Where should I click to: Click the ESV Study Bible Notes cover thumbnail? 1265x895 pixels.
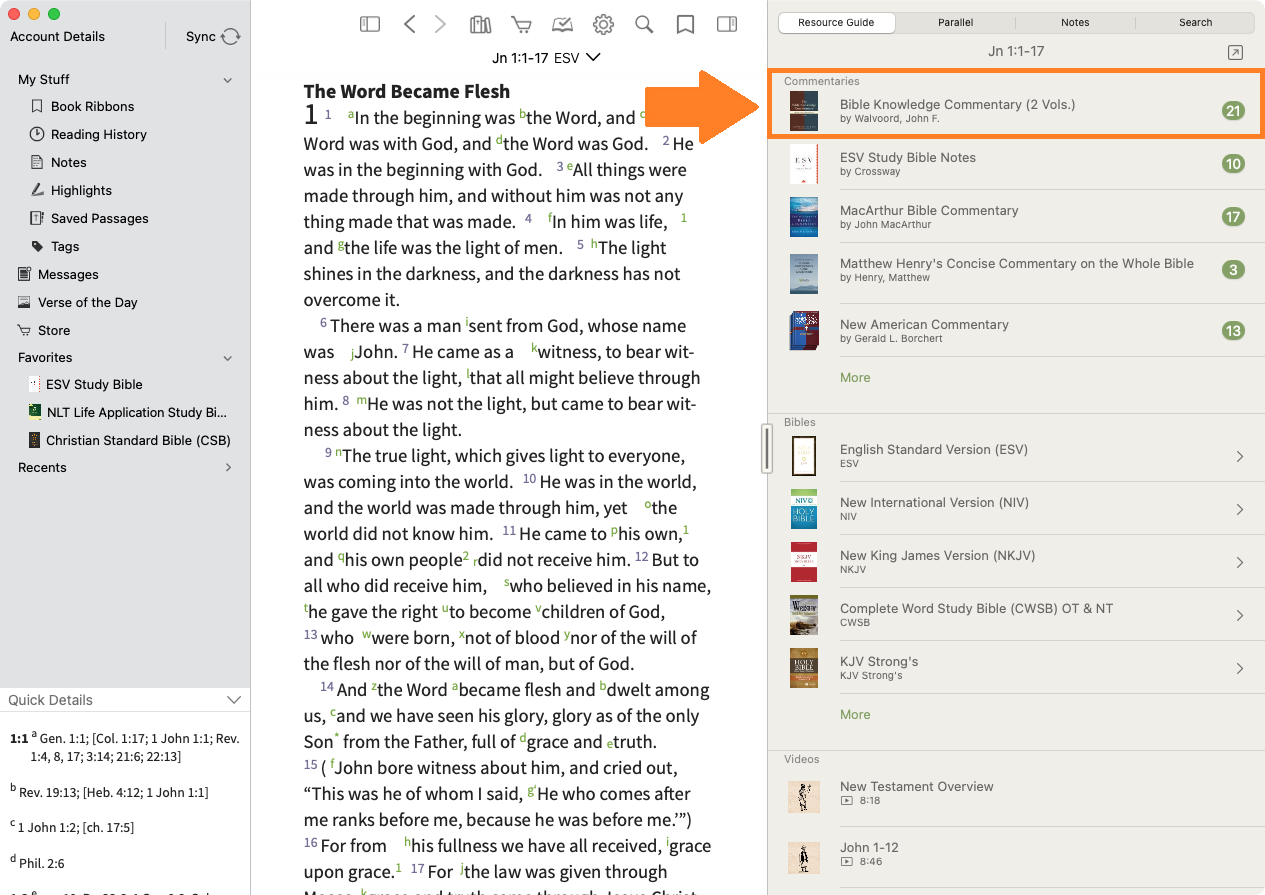coord(804,164)
